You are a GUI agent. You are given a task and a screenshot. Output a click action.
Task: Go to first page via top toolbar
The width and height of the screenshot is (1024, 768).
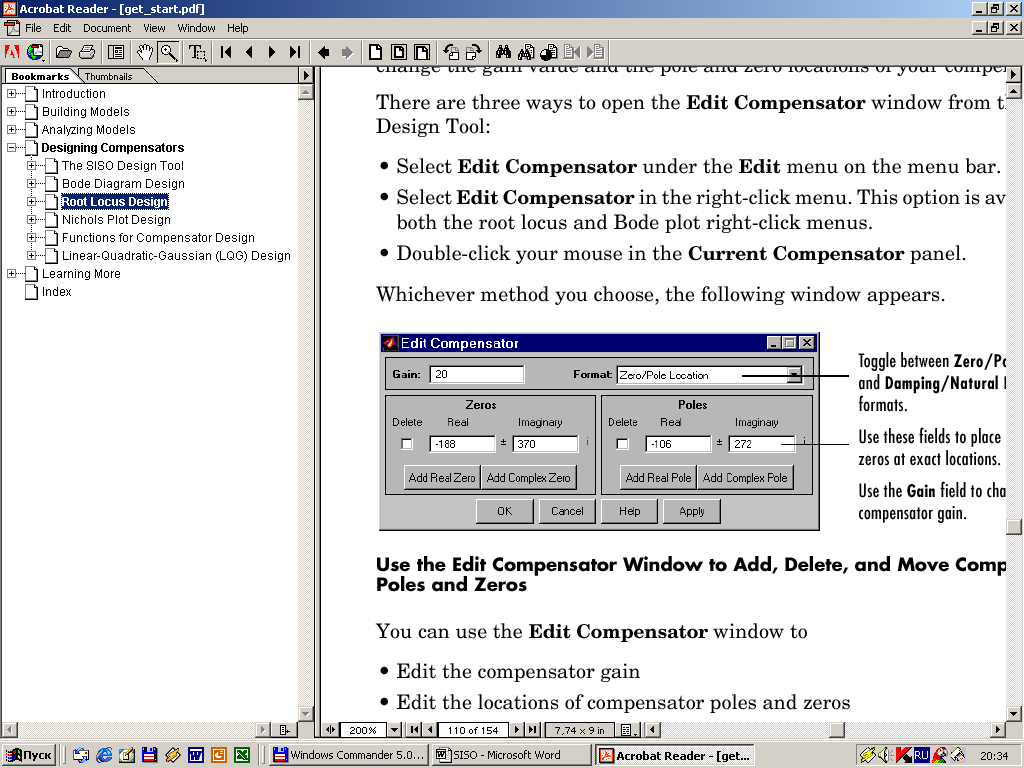coord(226,52)
